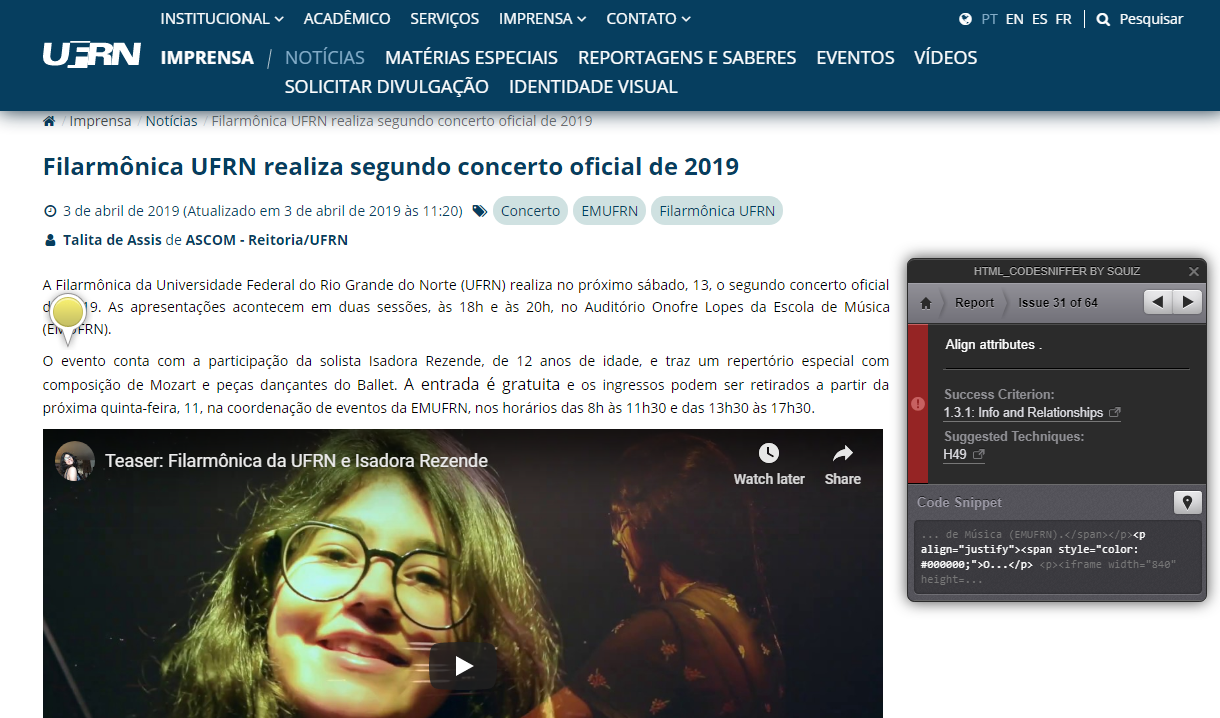Viewport: 1220px width, 718px height.
Task: Open the H49 suggested technique link
Action: (x=964, y=454)
